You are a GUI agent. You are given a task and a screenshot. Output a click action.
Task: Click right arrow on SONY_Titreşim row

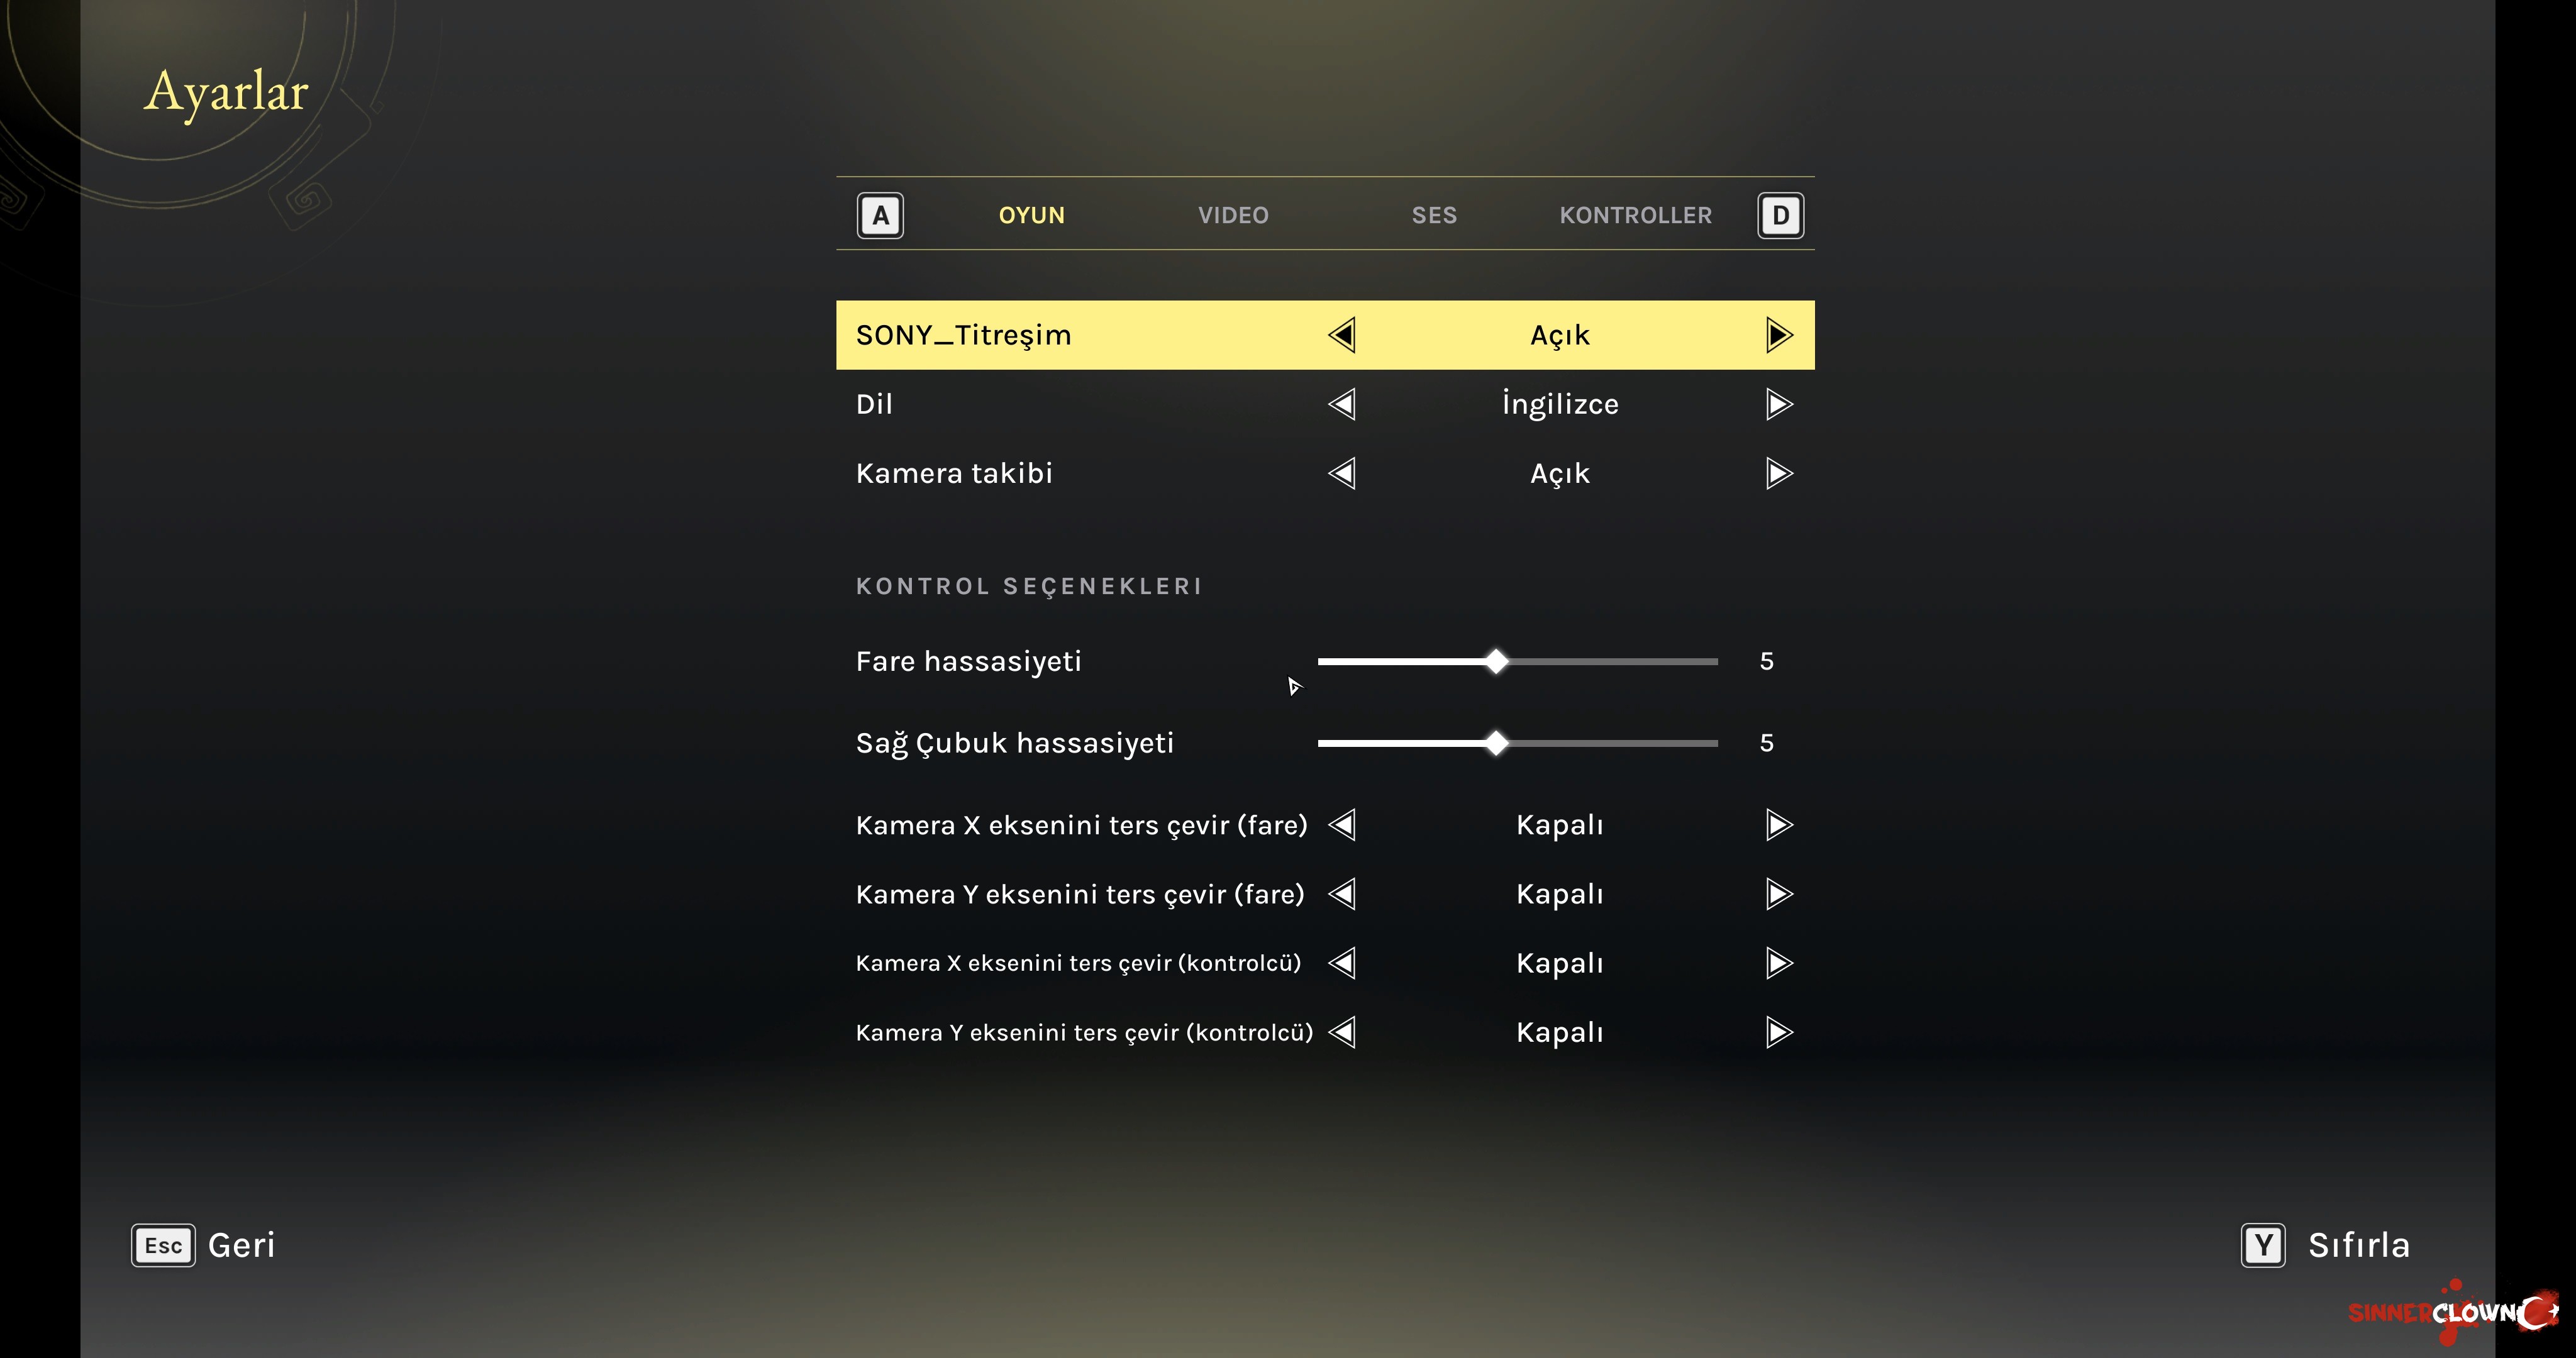point(1779,335)
